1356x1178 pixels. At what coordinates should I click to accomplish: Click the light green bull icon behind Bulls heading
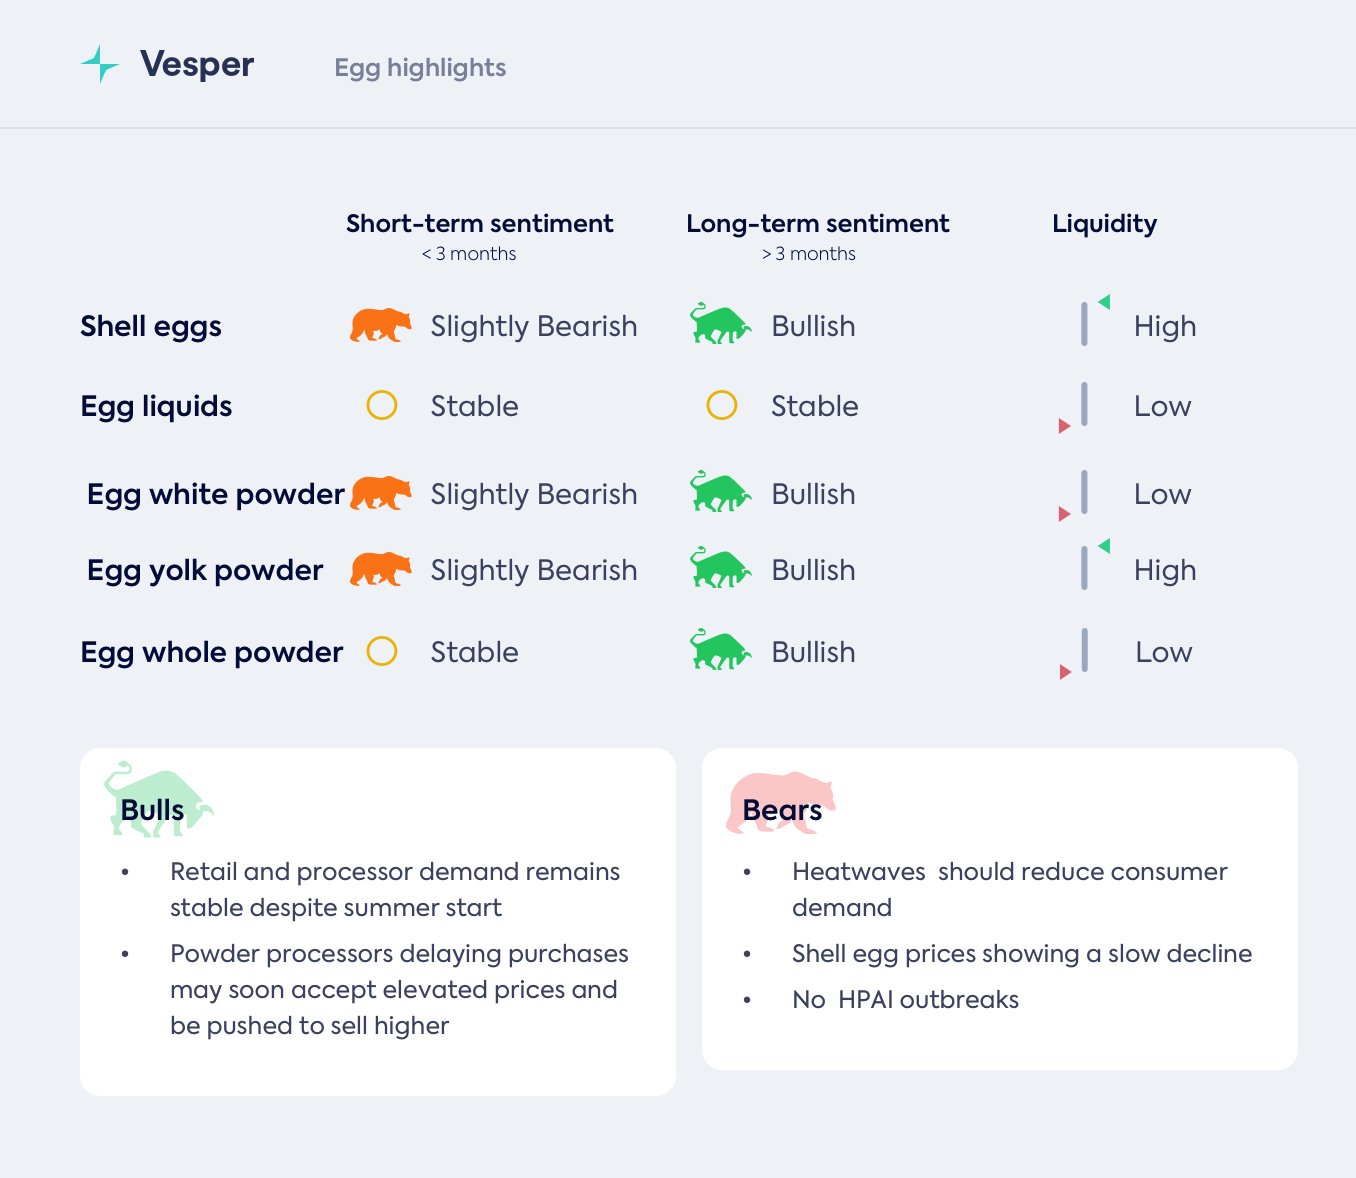(157, 798)
